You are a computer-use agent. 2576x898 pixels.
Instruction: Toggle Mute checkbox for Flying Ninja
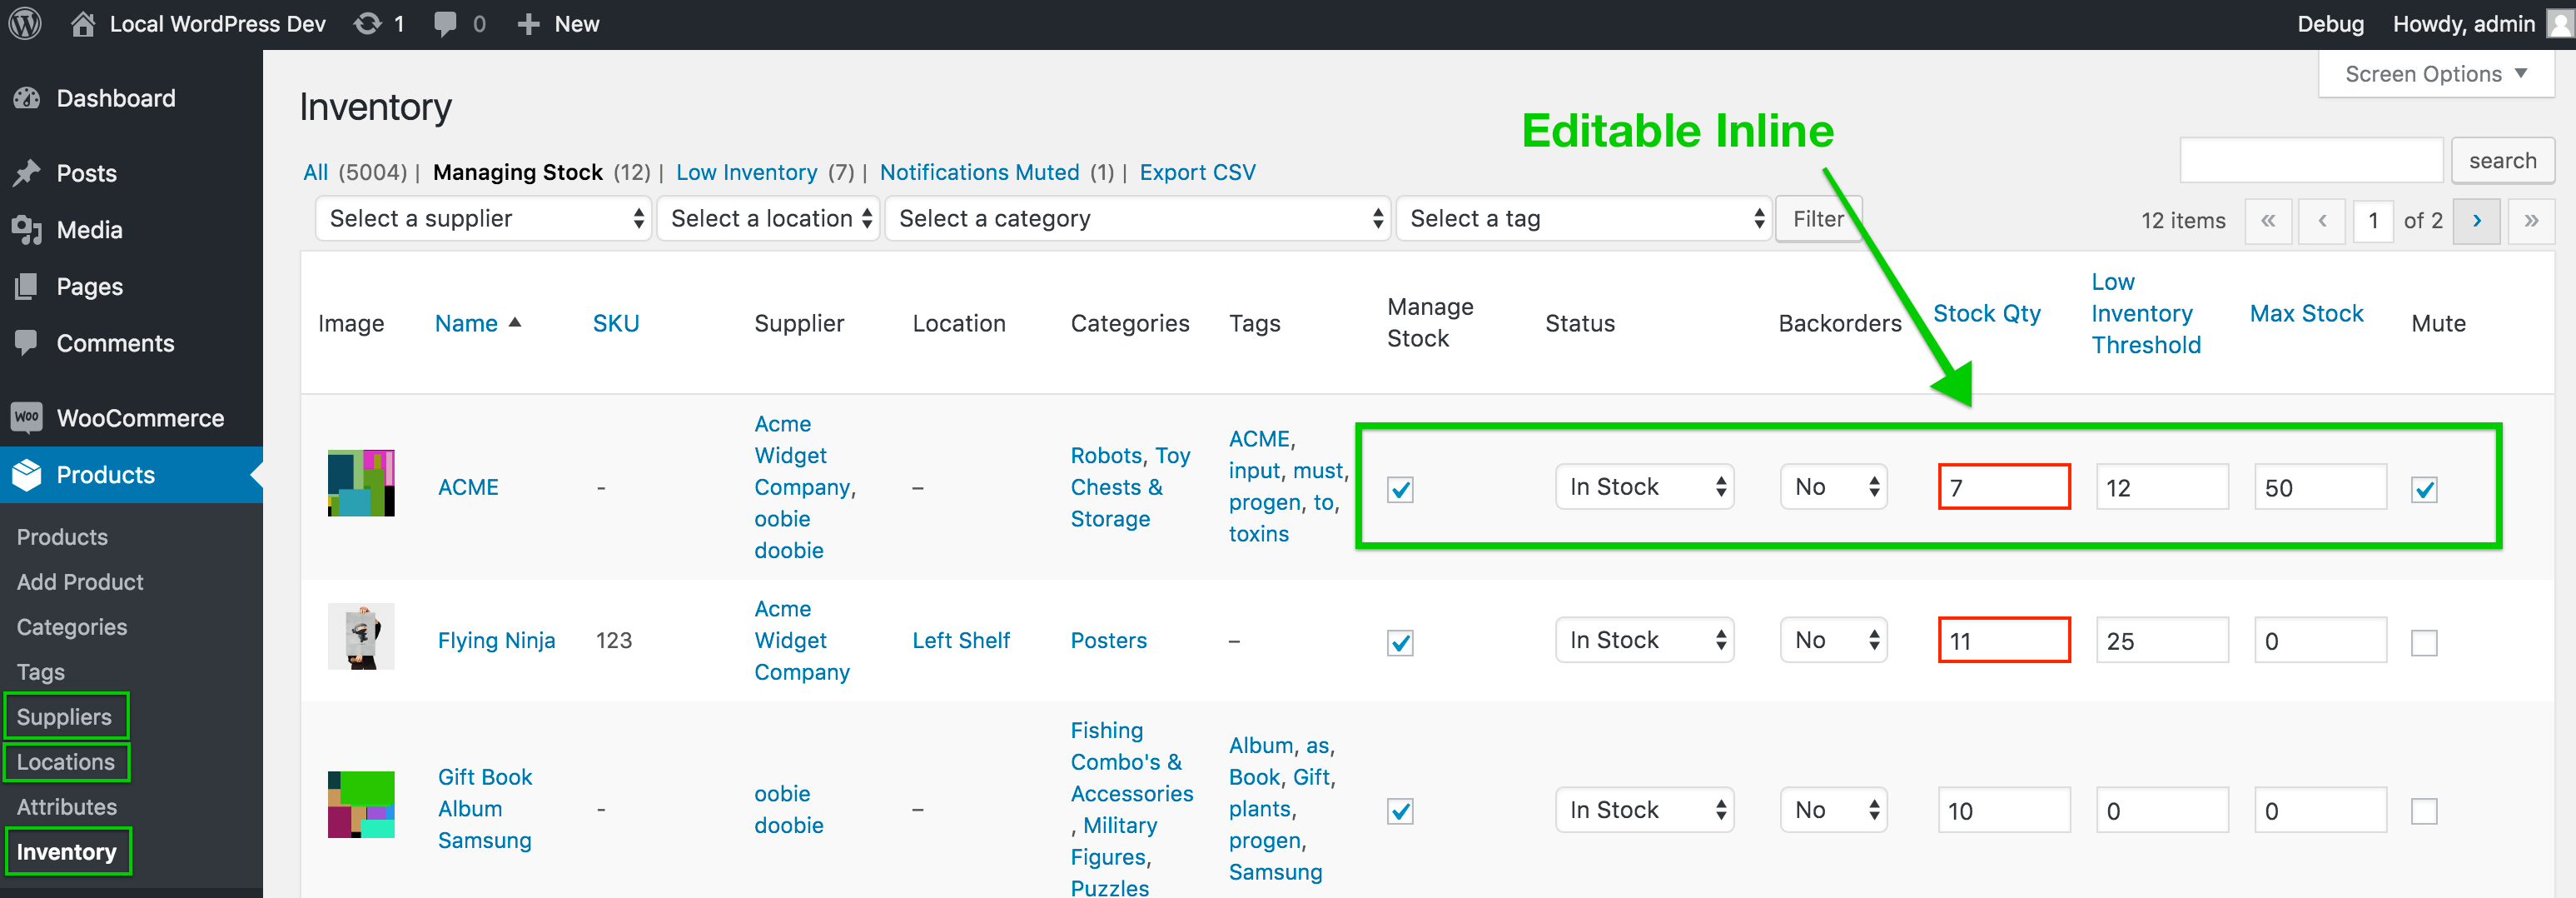[2423, 642]
